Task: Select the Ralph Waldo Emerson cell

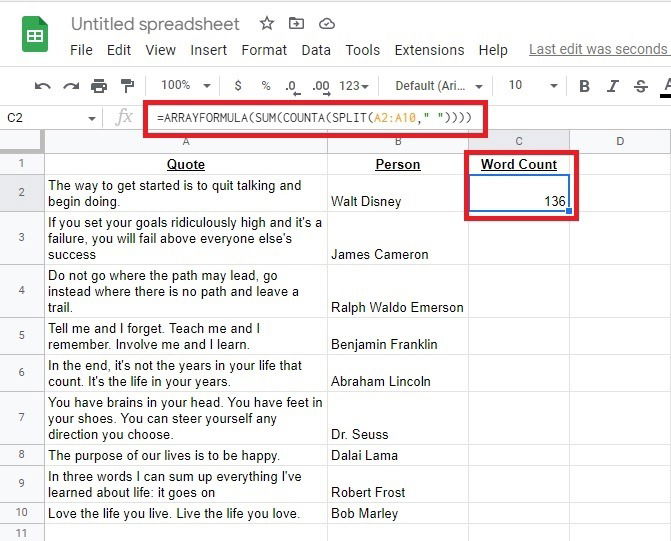Action: 398,291
